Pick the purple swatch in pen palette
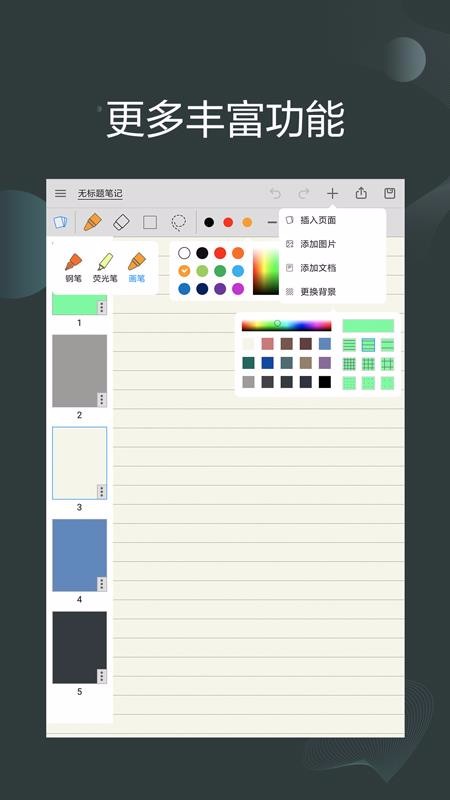 coord(220,289)
